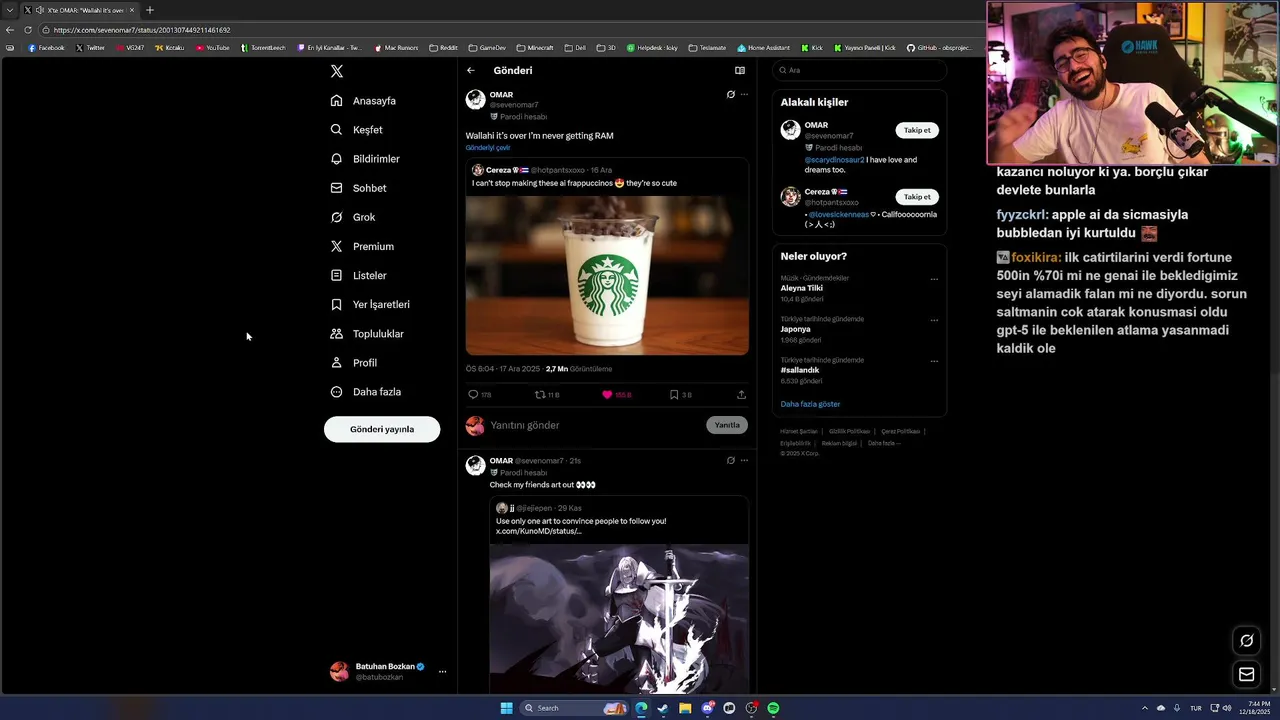
Task: Click Takip et for OMAR
Action: pyautogui.click(x=917, y=130)
